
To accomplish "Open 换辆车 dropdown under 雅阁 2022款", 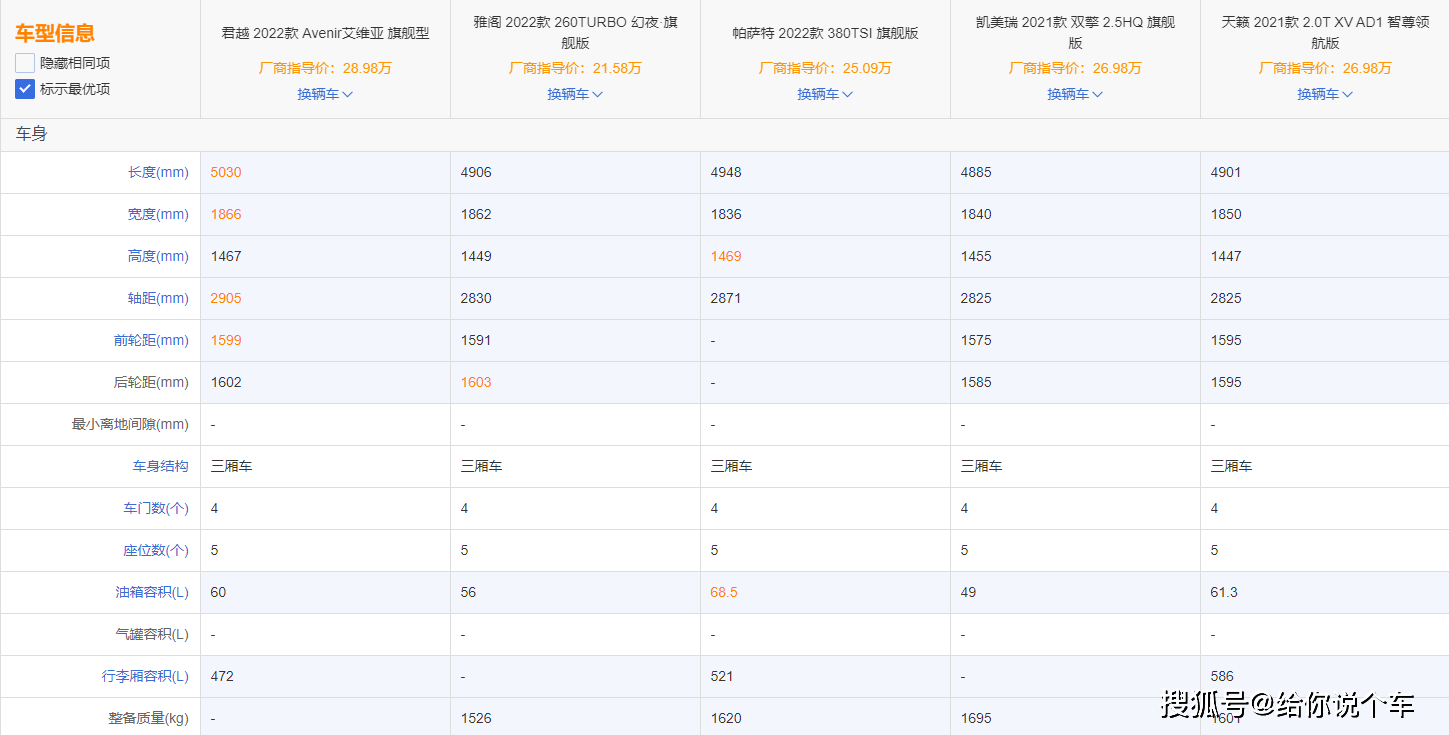I will [575, 94].
